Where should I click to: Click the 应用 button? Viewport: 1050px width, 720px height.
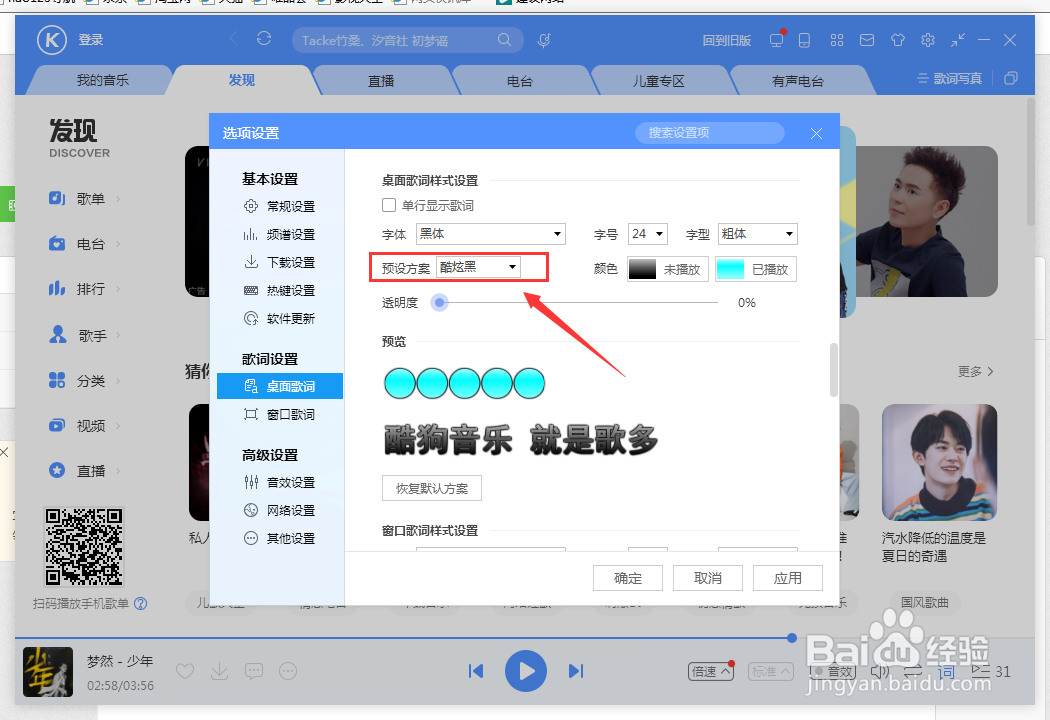(x=788, y=578)
